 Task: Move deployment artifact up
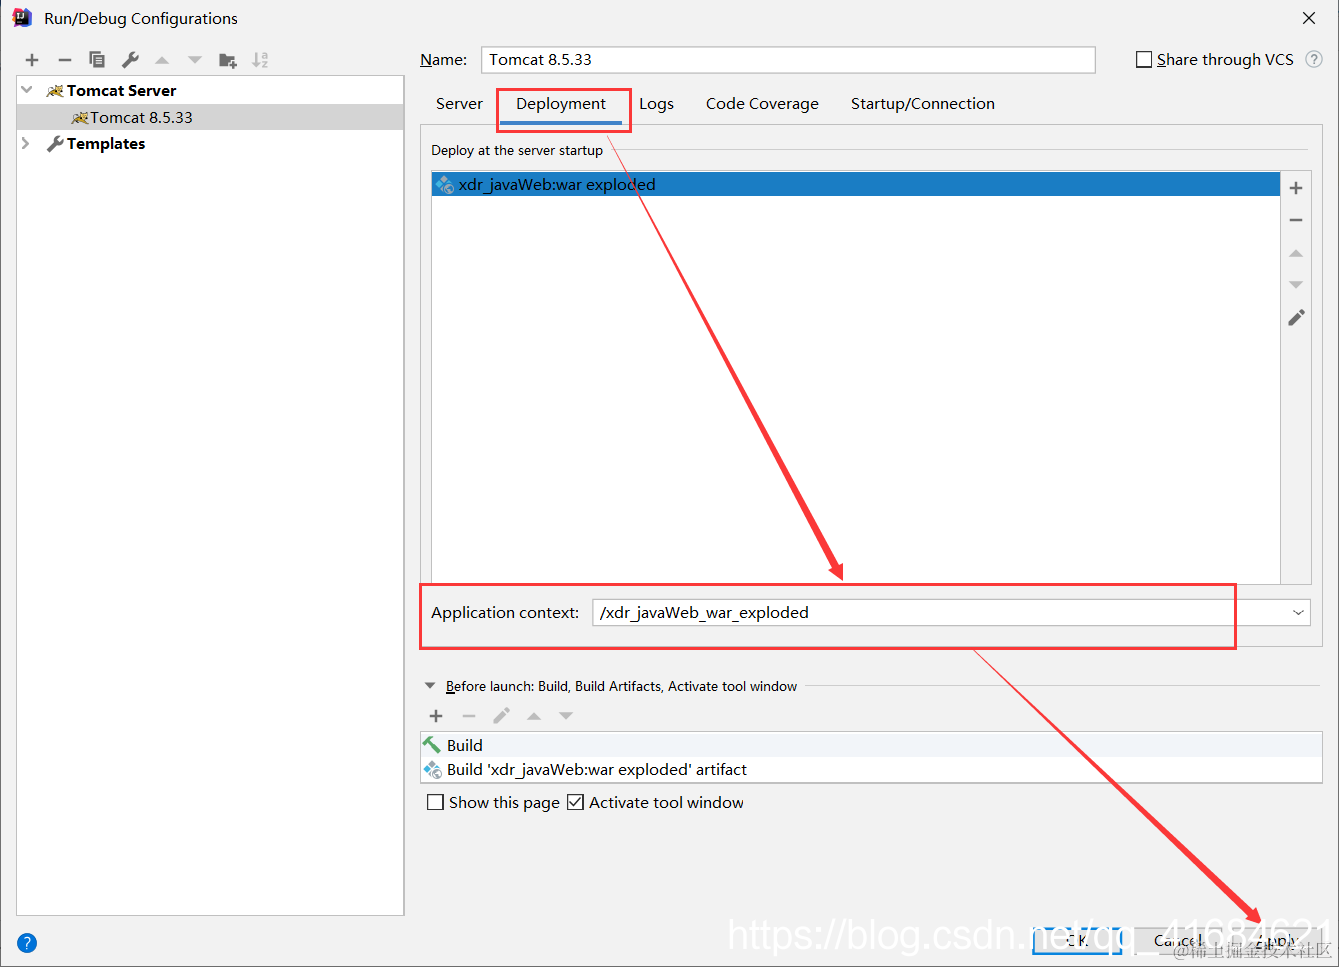click(x=1296, y=253)
